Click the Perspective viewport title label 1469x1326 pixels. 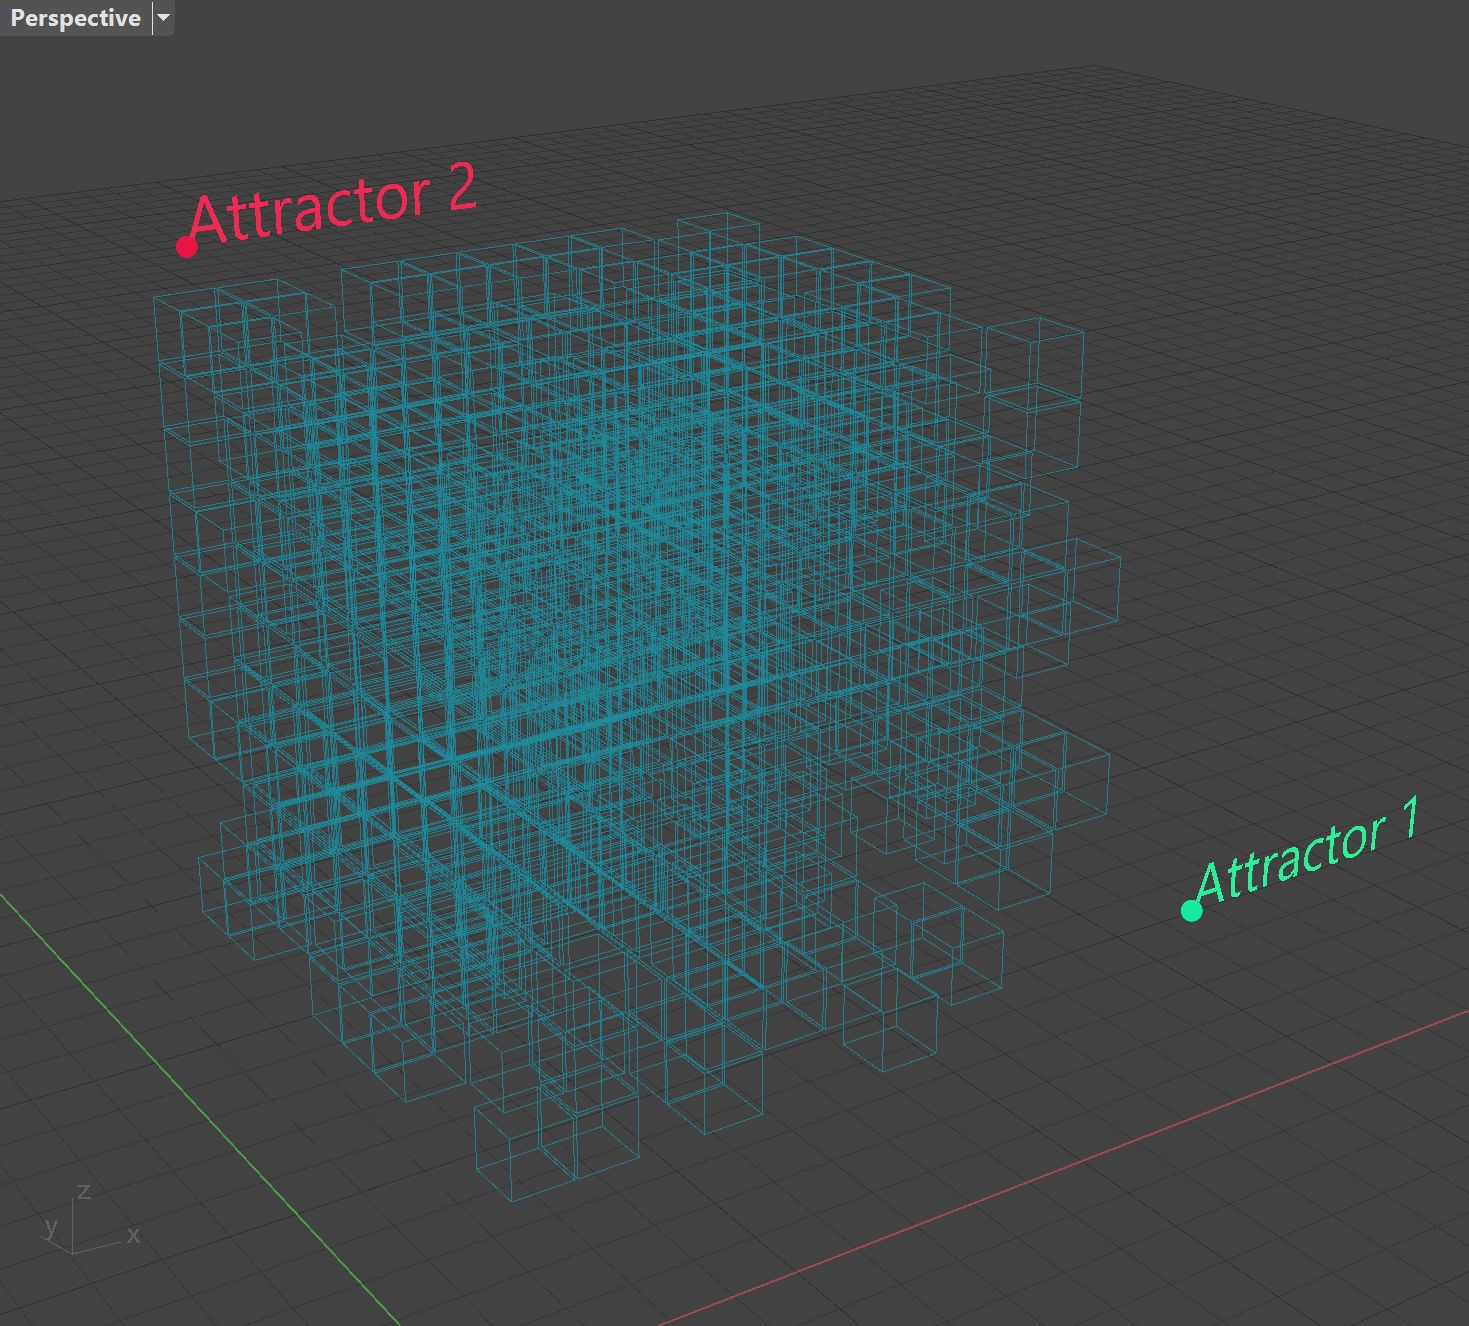tap(75, 18)
